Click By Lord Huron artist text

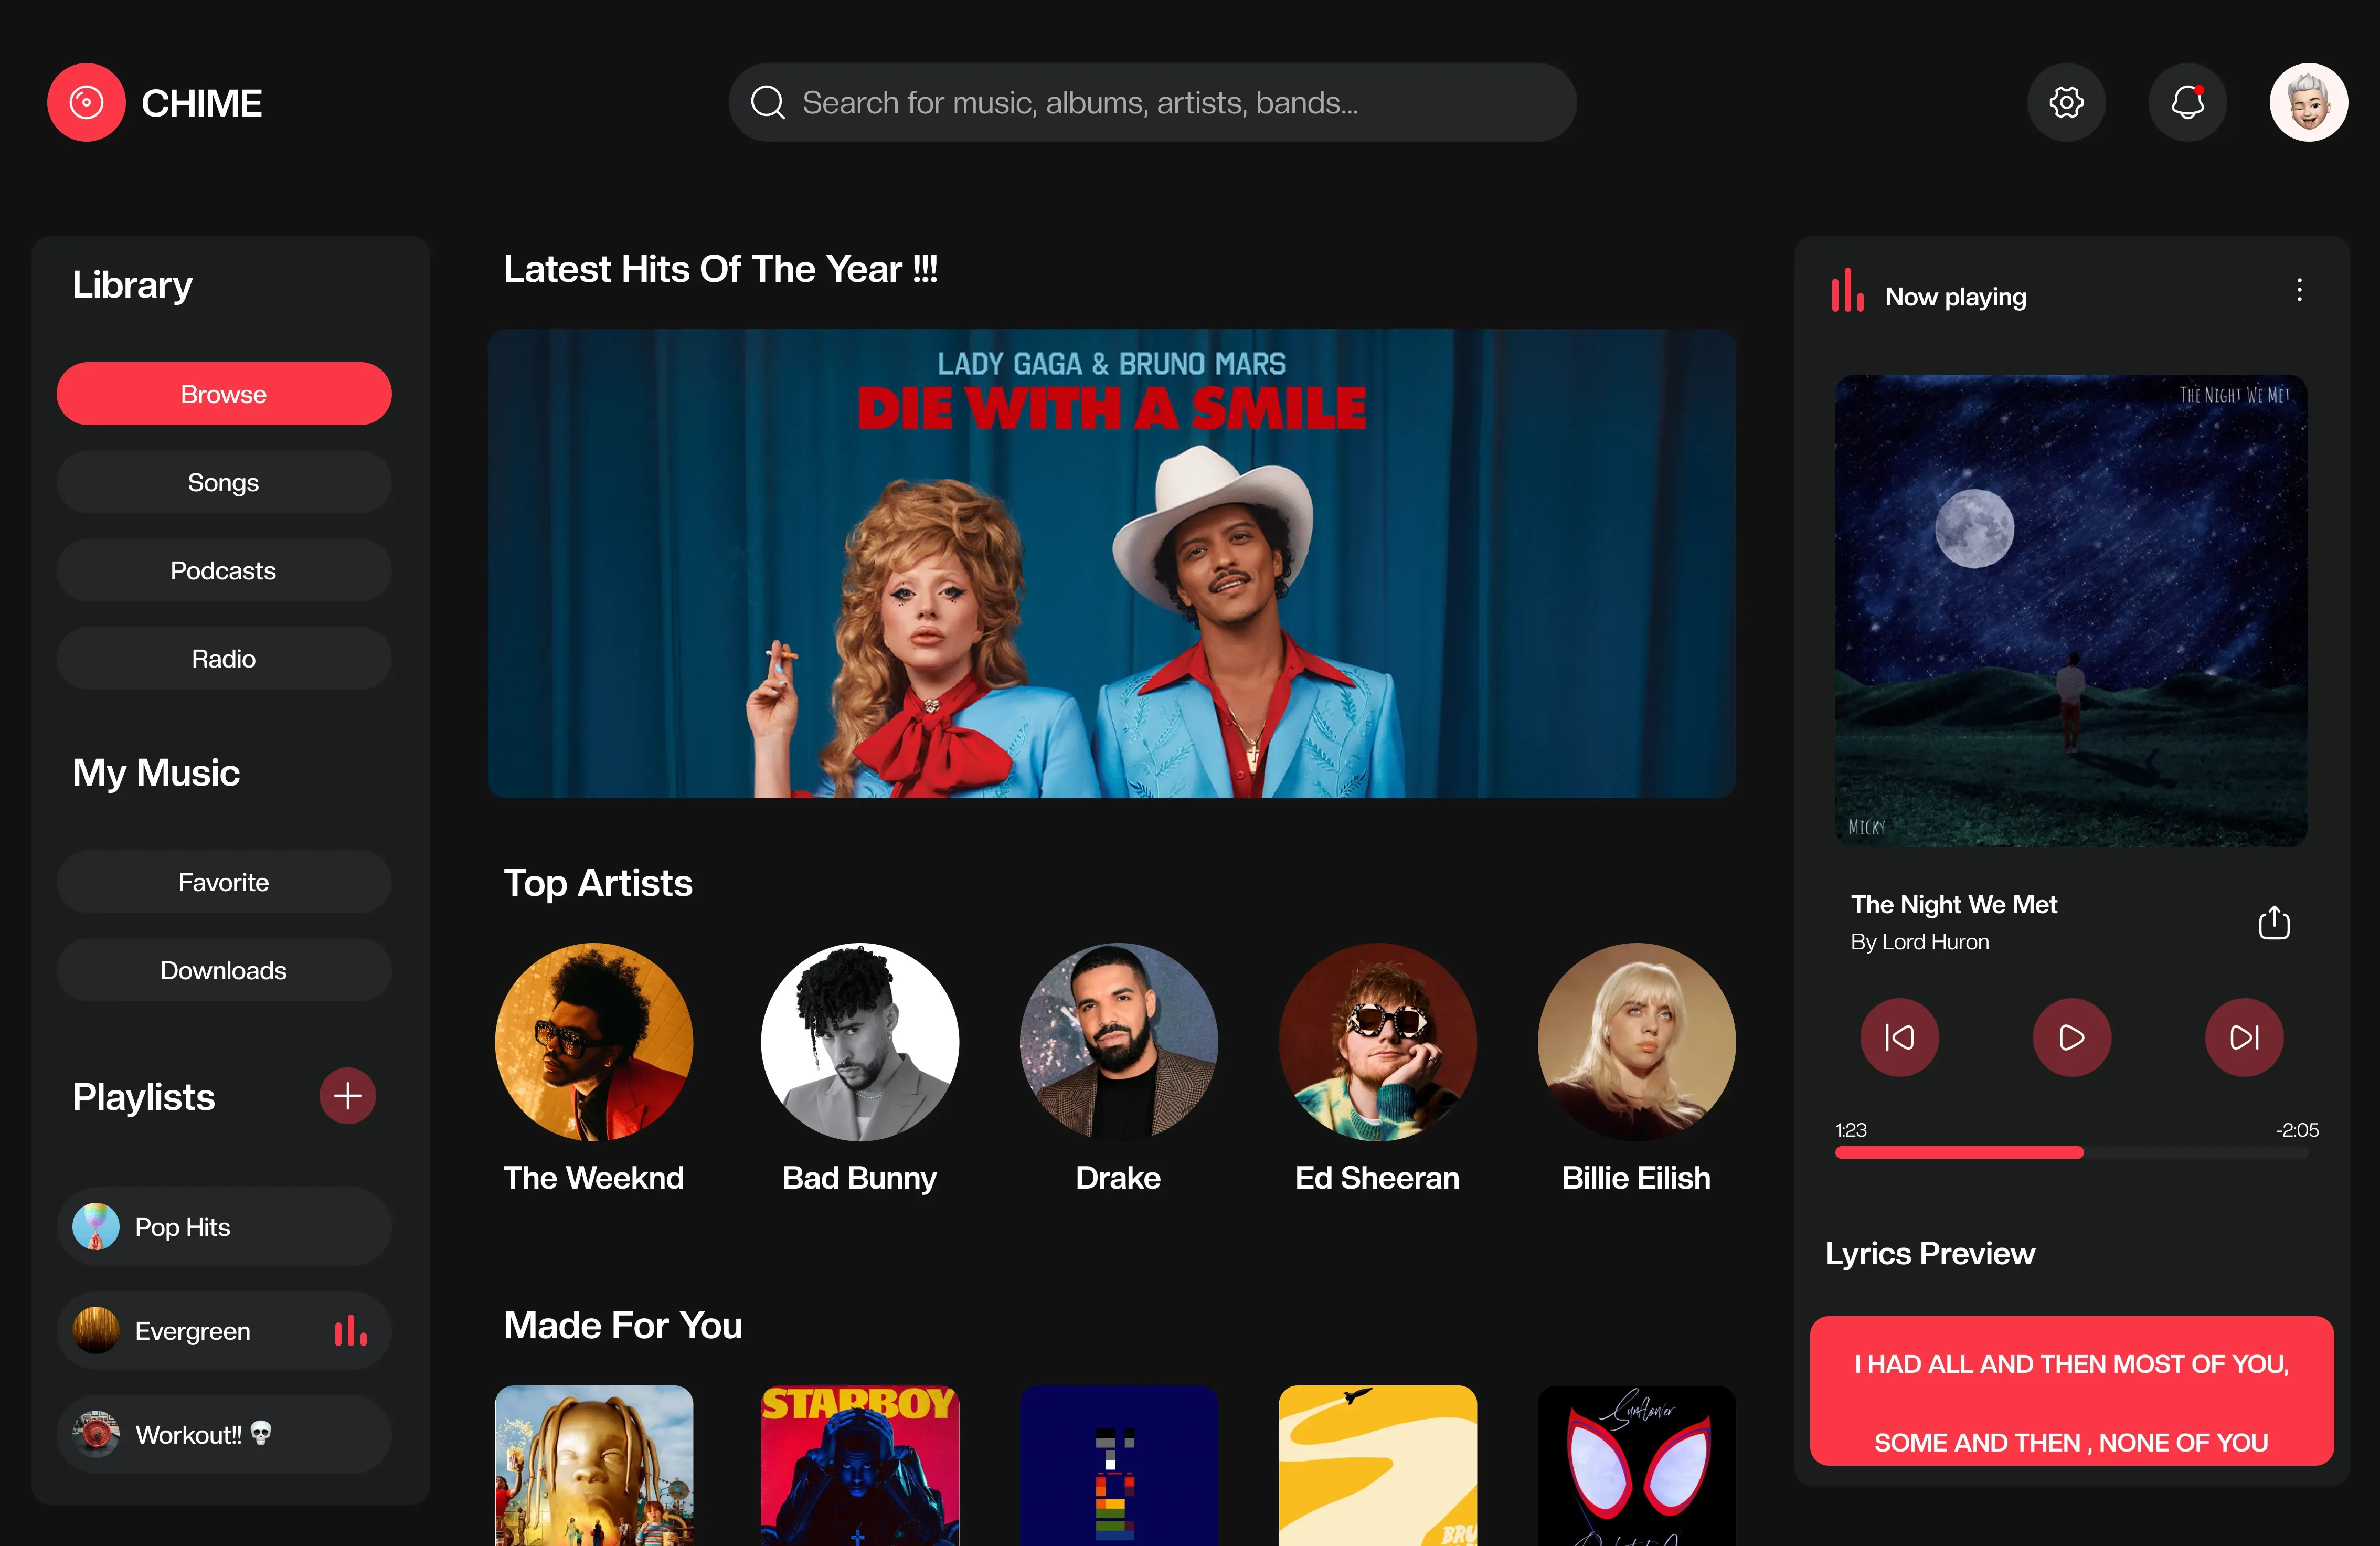[x=1919, y=942]
